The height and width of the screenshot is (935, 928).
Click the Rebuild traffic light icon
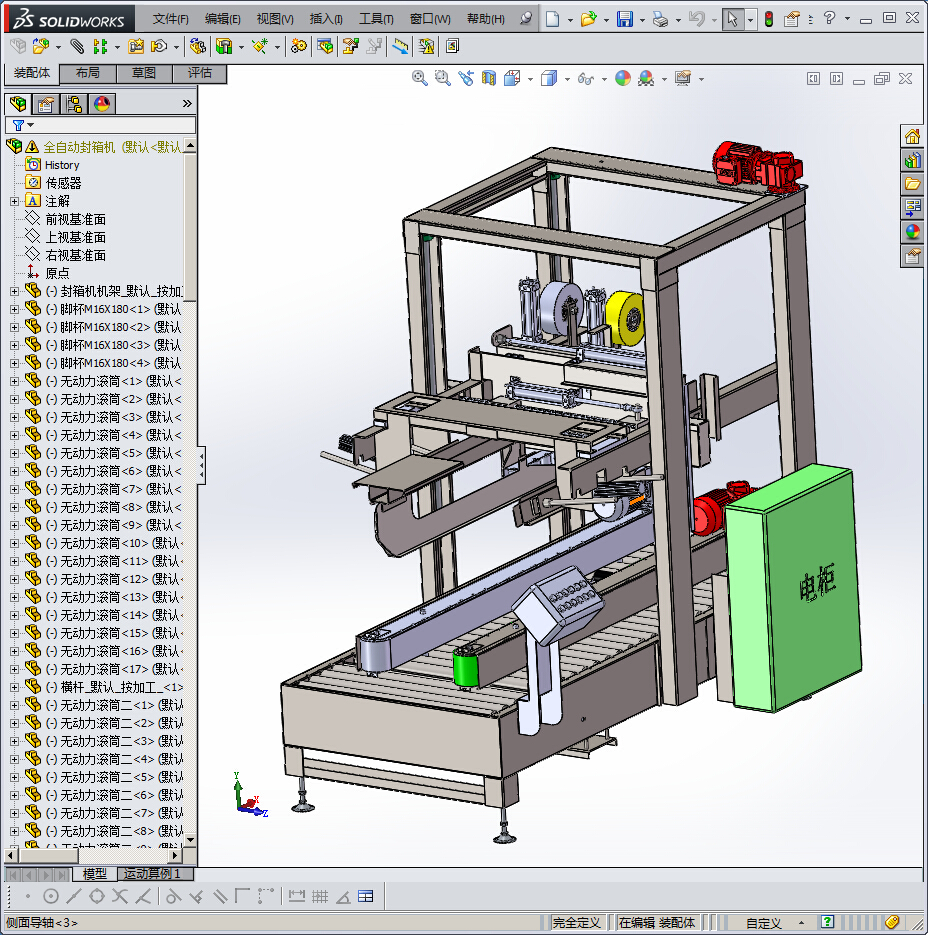pos(768,19)
